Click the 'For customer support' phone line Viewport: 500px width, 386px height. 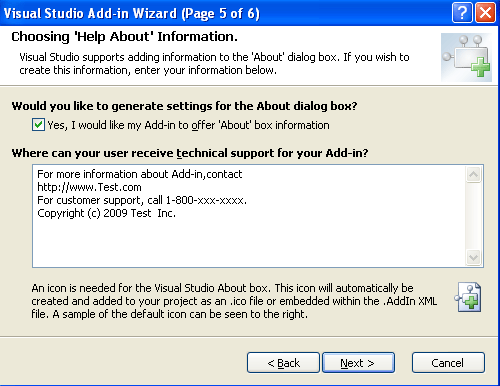[x=142, y=200]
